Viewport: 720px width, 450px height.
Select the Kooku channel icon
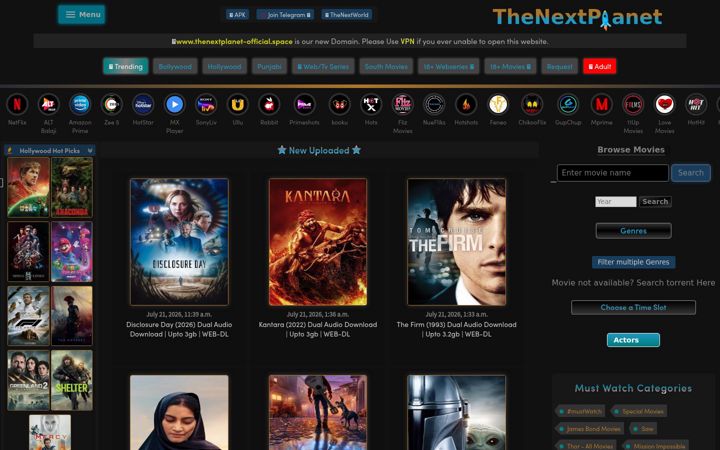point(340,104)
